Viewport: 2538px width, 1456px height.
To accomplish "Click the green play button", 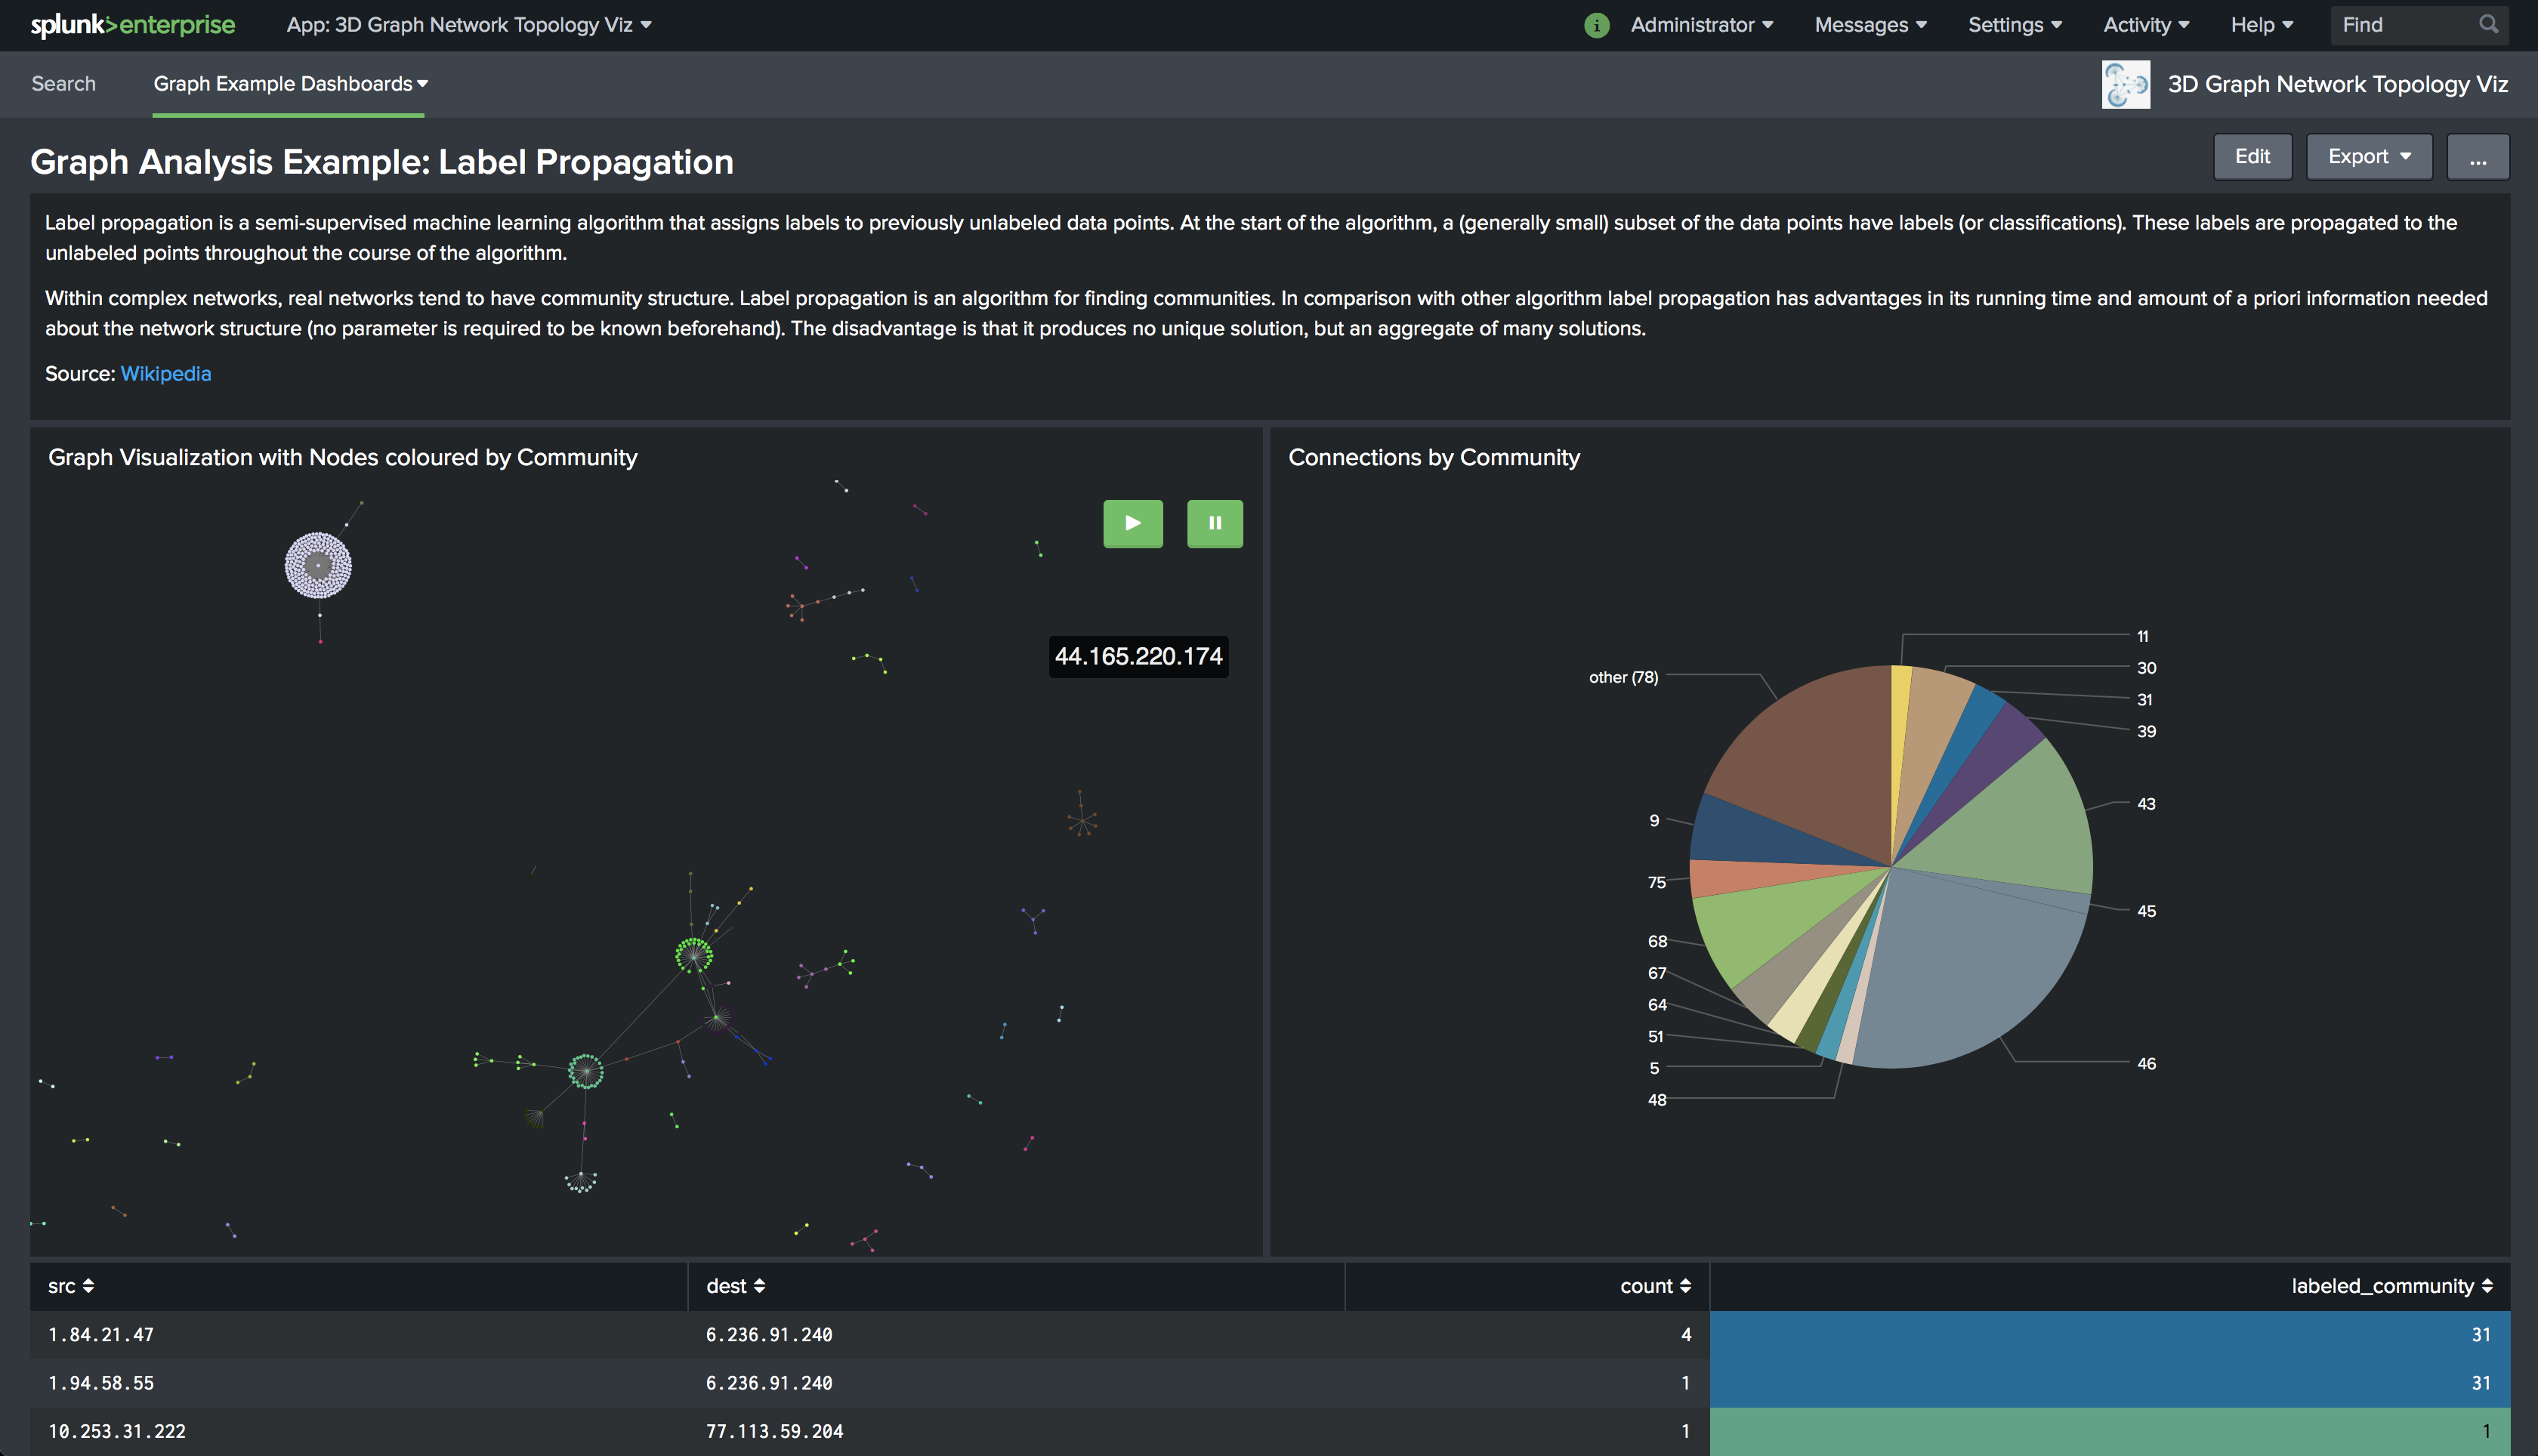I will tap(1132, 523).
